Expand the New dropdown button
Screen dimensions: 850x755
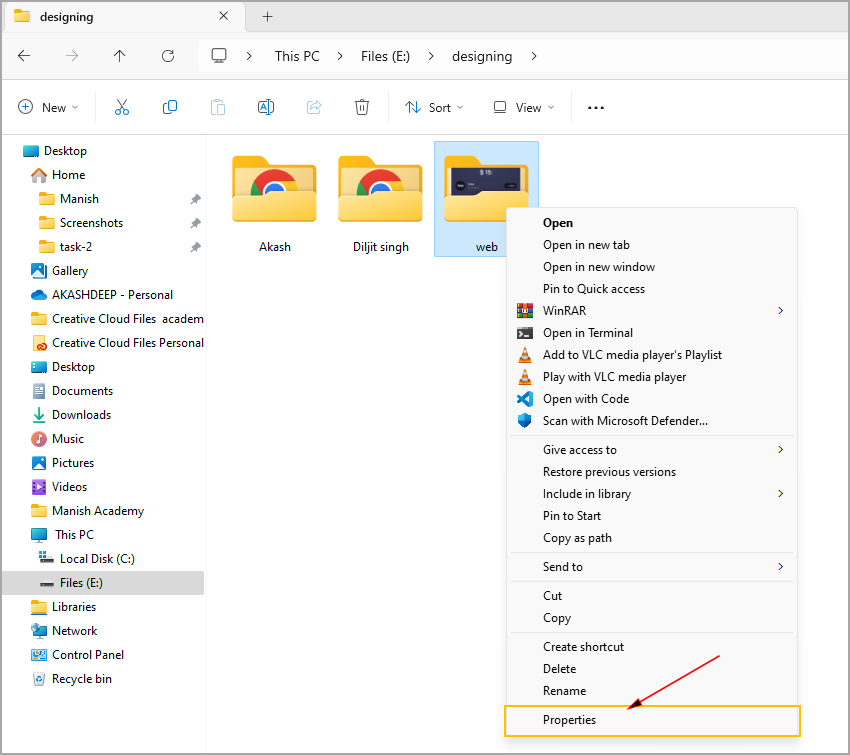click(48, 108)
